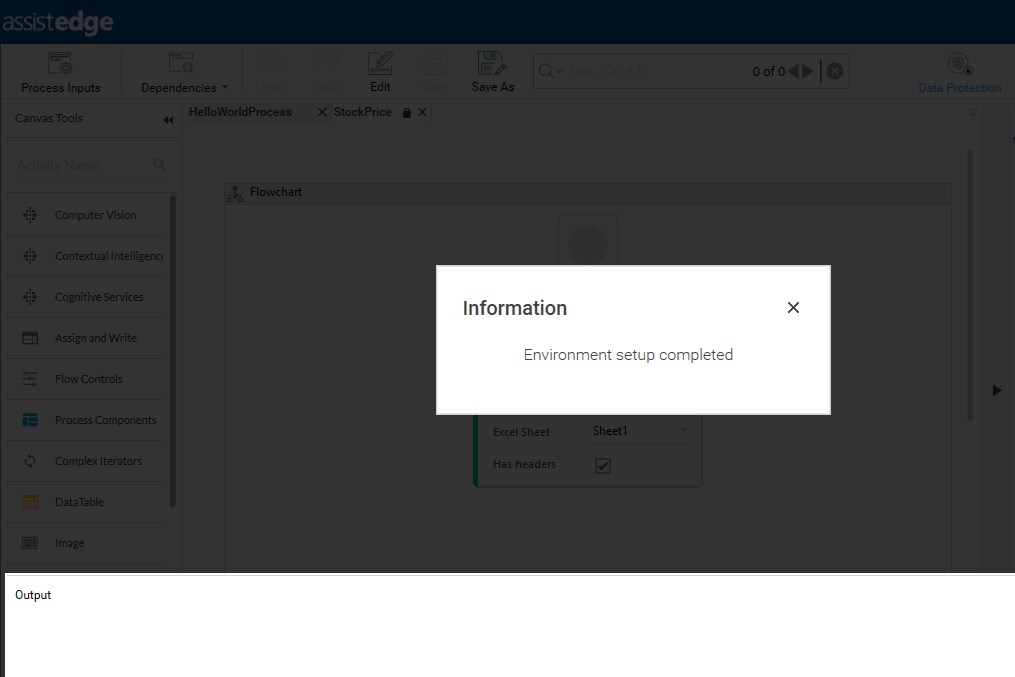1015x677 pixels.
Task: Open the Complex Iterators activity group
Action: [x=98, y=461]
